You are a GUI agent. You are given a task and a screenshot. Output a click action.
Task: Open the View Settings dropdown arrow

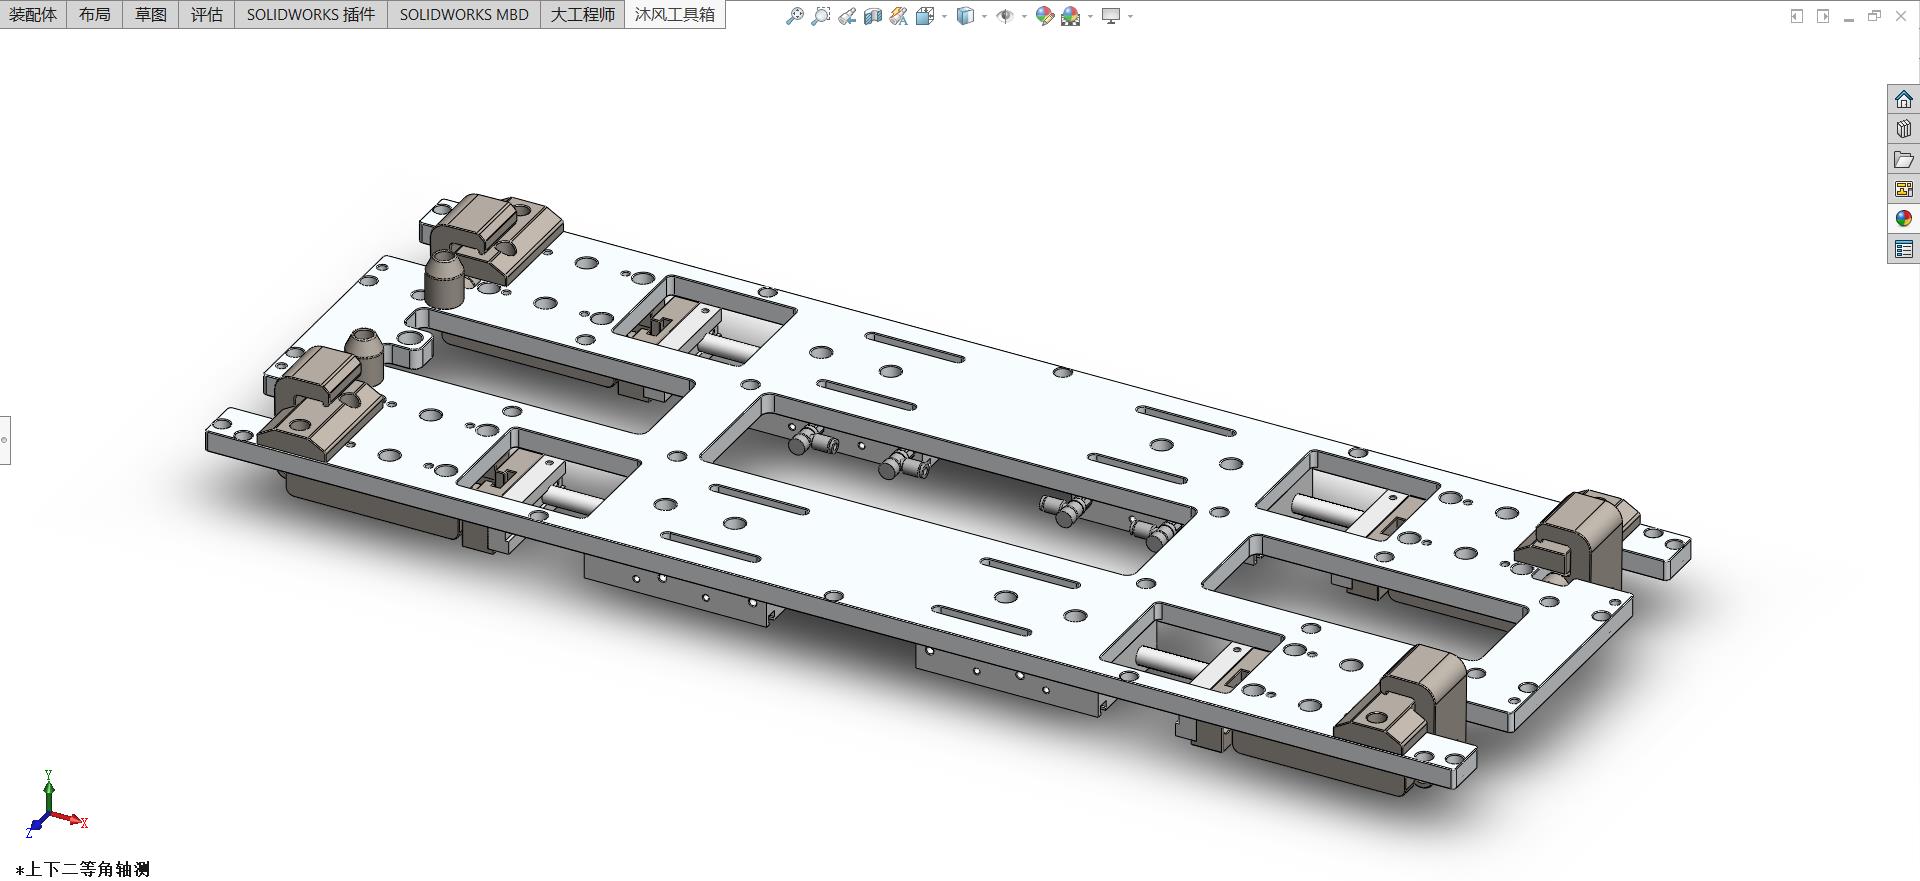pyautogui.click(x=1130, y=16)
